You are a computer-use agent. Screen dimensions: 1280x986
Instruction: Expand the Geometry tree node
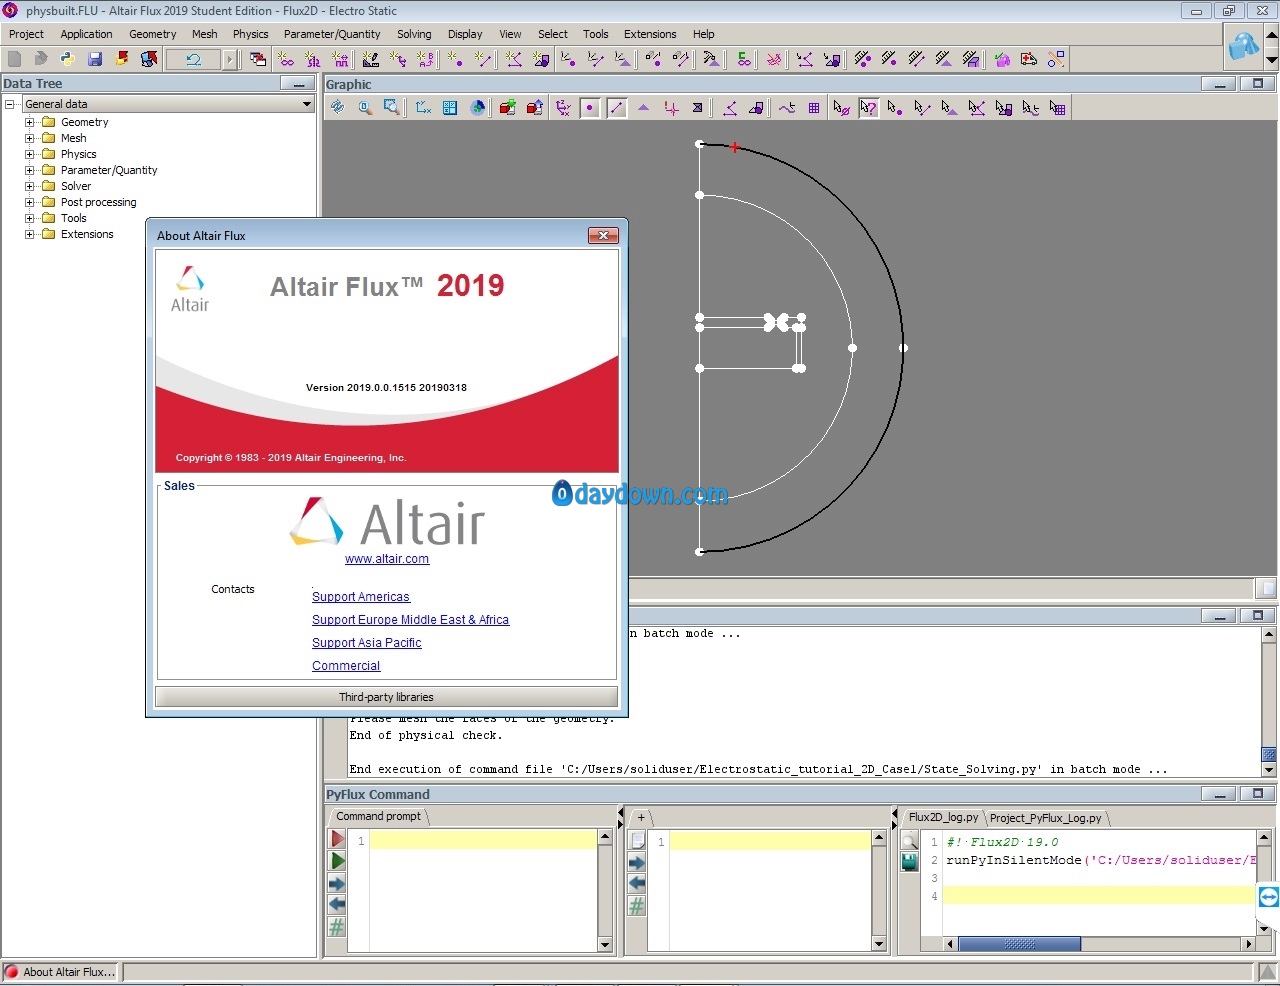coord(29,122)
